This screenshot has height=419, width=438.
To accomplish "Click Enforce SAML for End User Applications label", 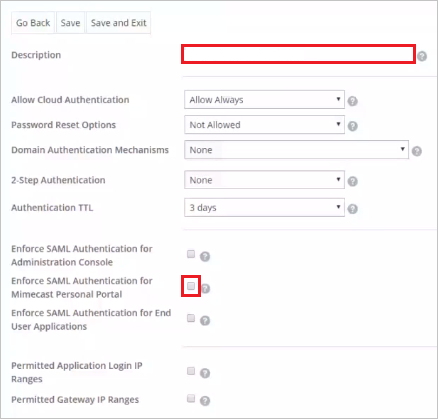I will pyautogui.click(x=91, y=319).
